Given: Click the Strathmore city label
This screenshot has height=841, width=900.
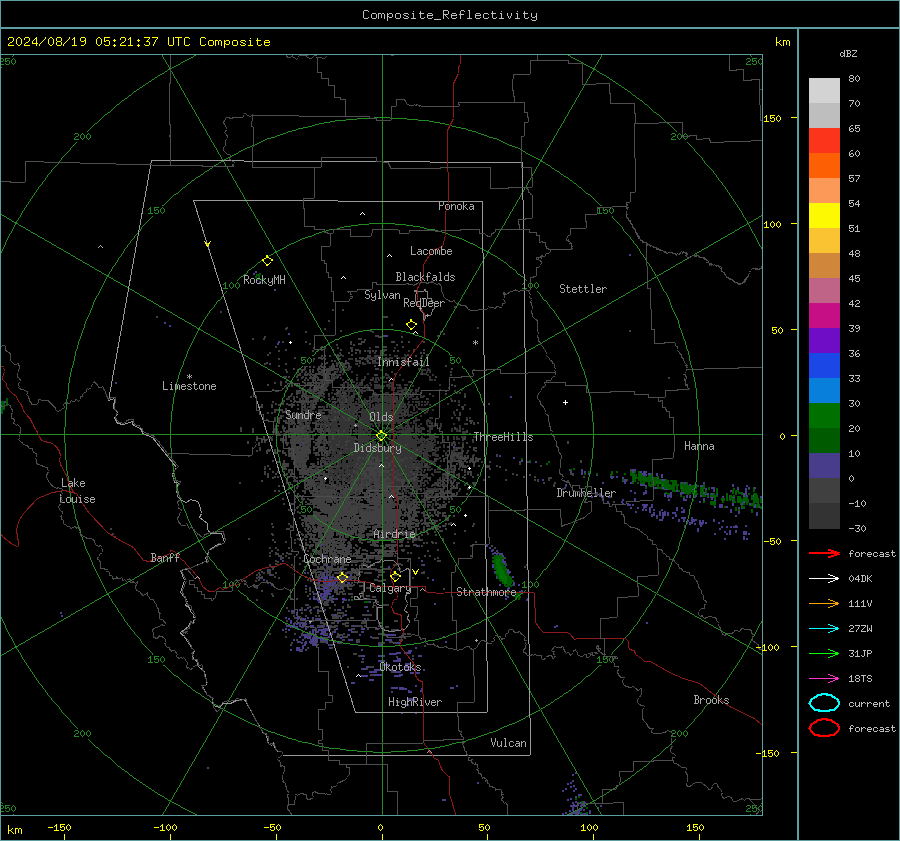Looking at the screenshot, I should click(x=486, y=592).
